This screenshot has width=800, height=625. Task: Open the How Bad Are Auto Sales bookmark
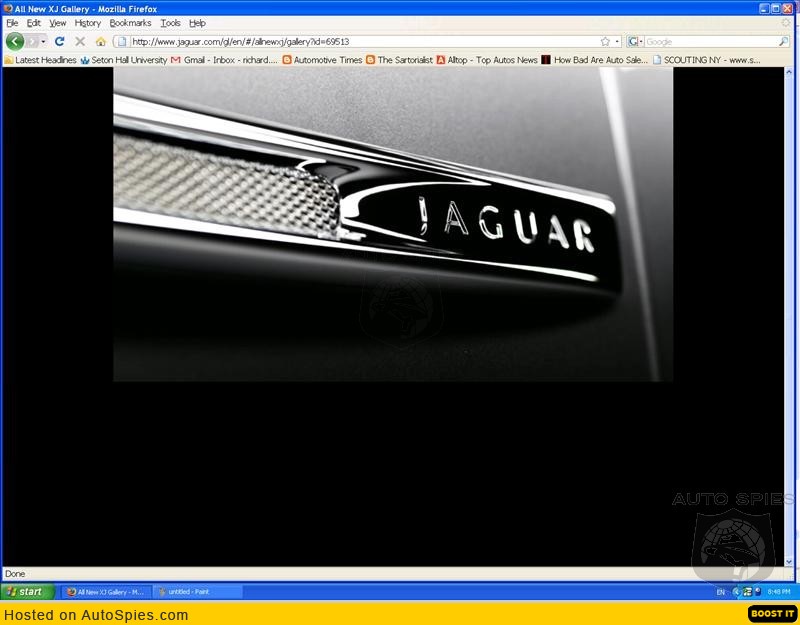point(595,60)
